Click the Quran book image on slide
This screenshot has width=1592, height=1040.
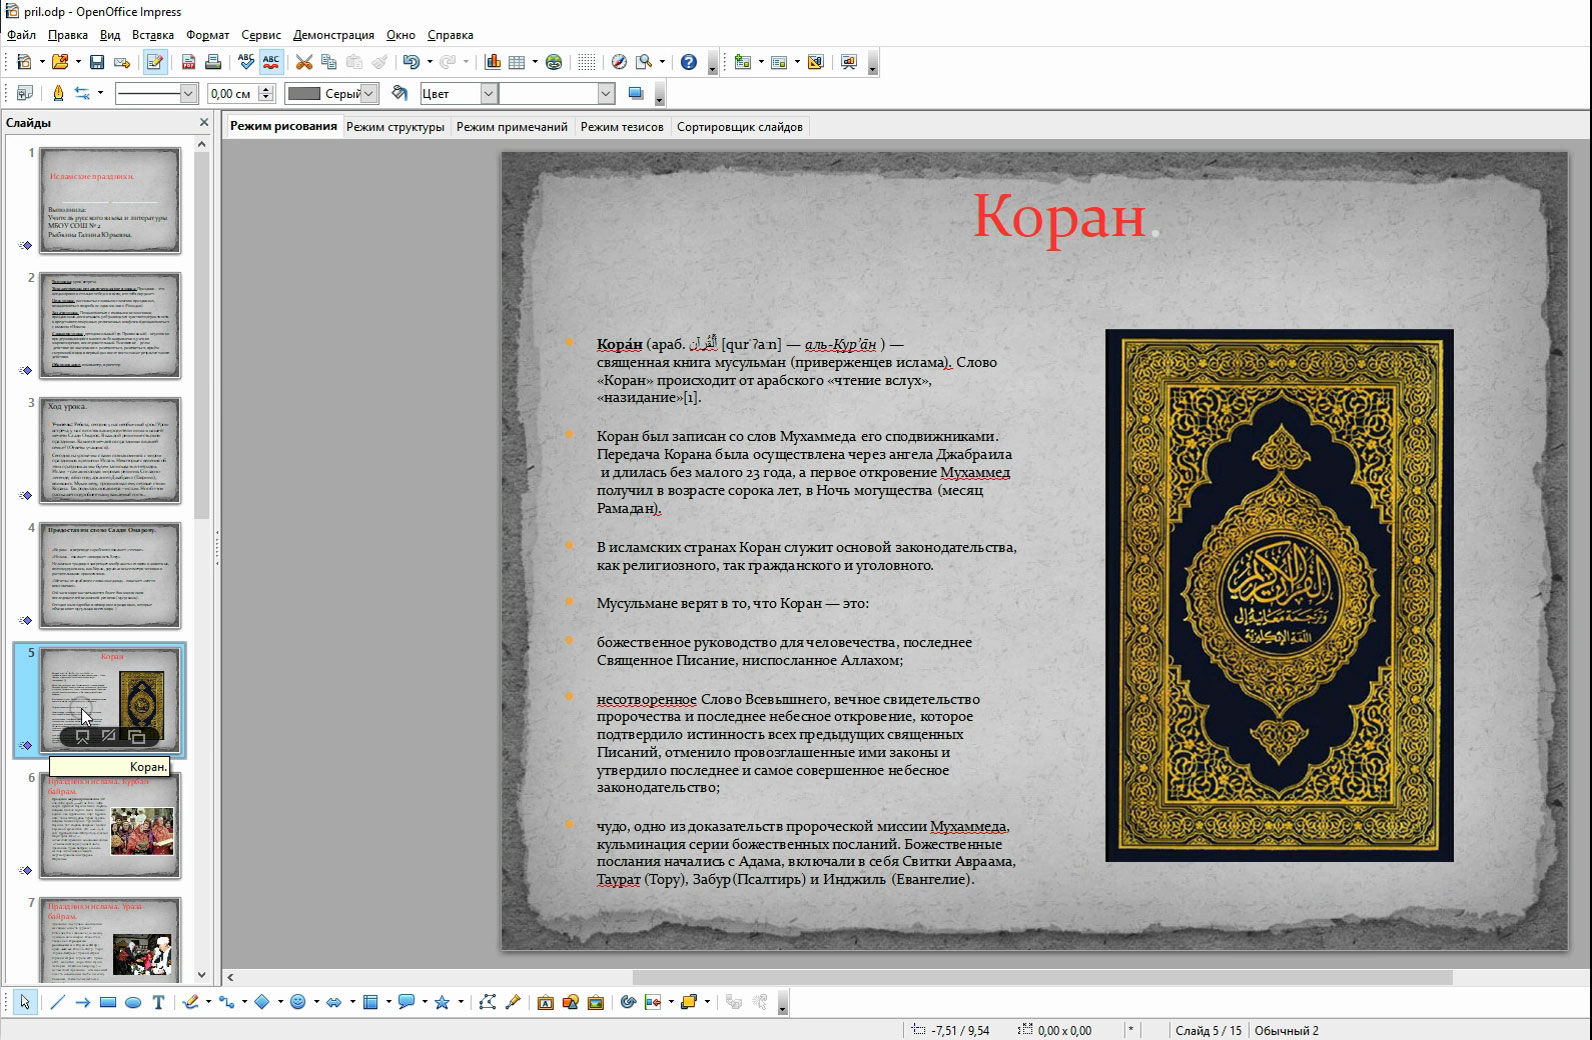[1279, 595]
